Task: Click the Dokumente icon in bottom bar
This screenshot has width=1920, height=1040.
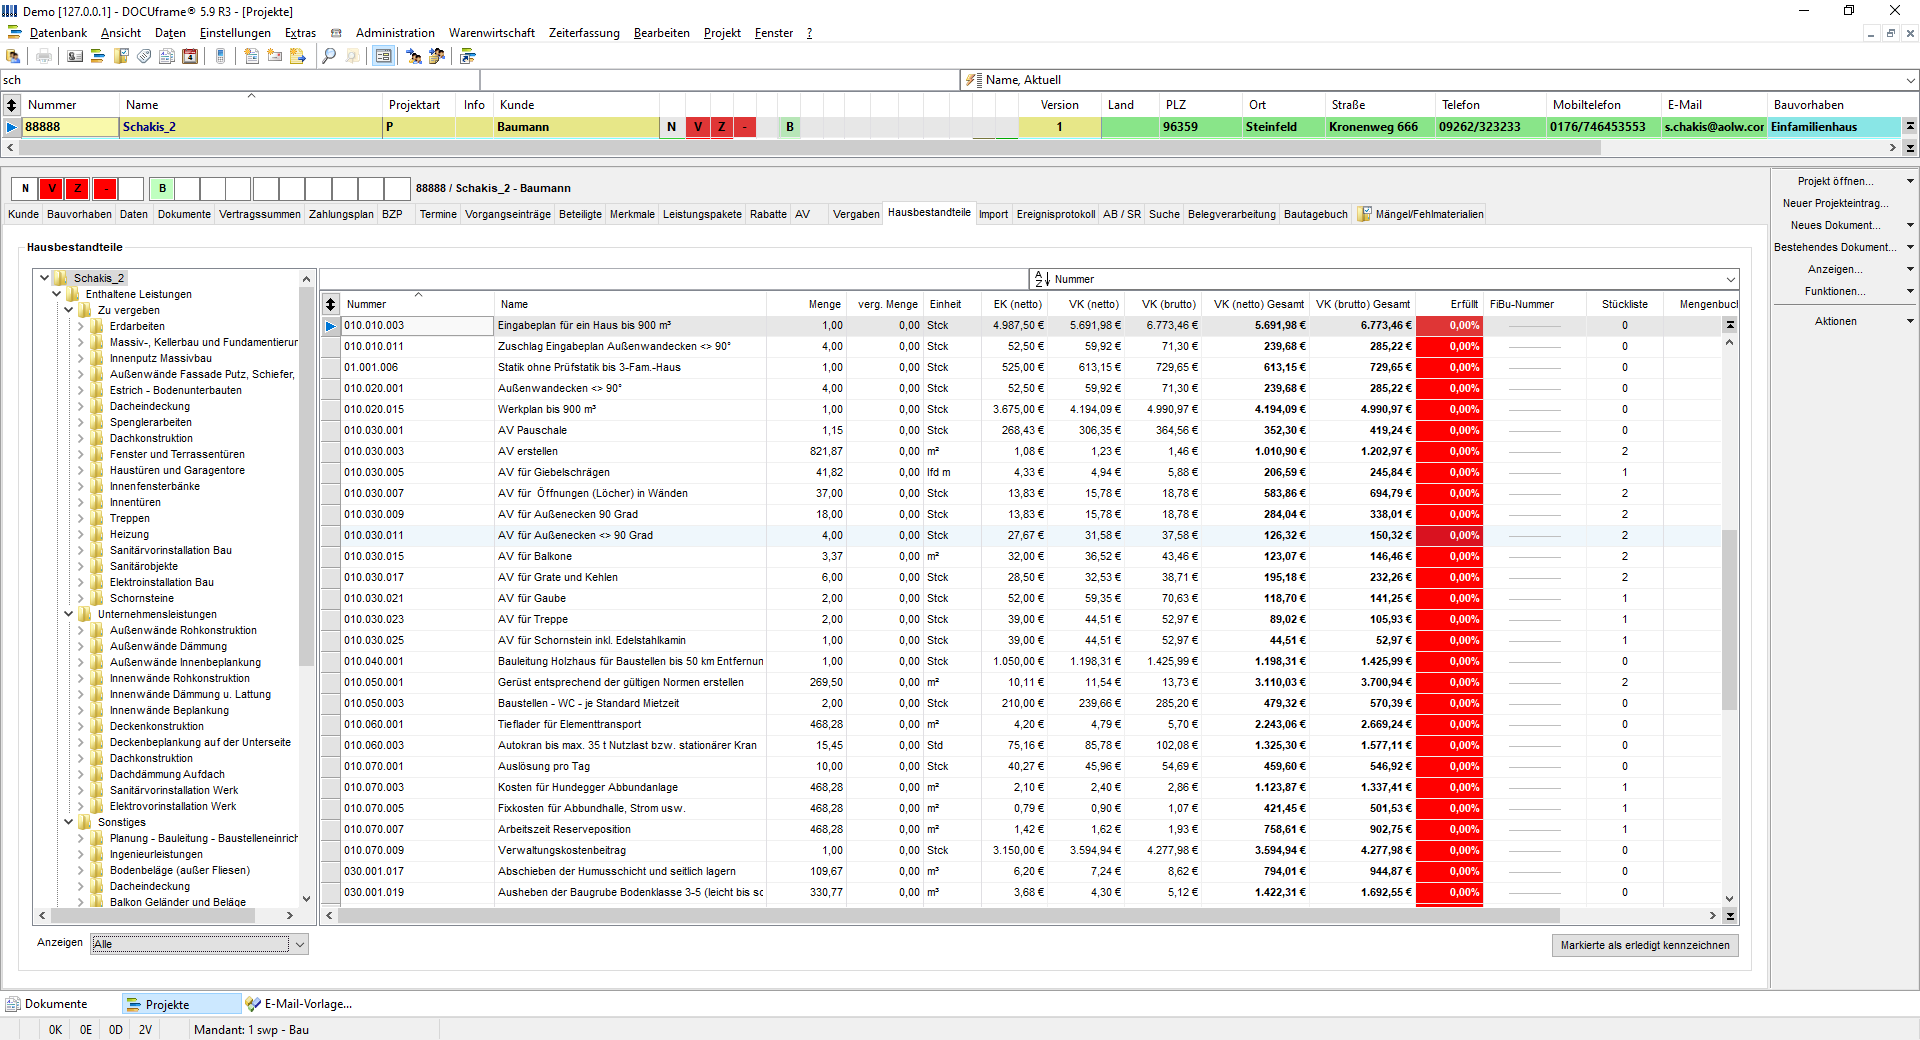Action: pyautogui.click(x=13, y=1004)
